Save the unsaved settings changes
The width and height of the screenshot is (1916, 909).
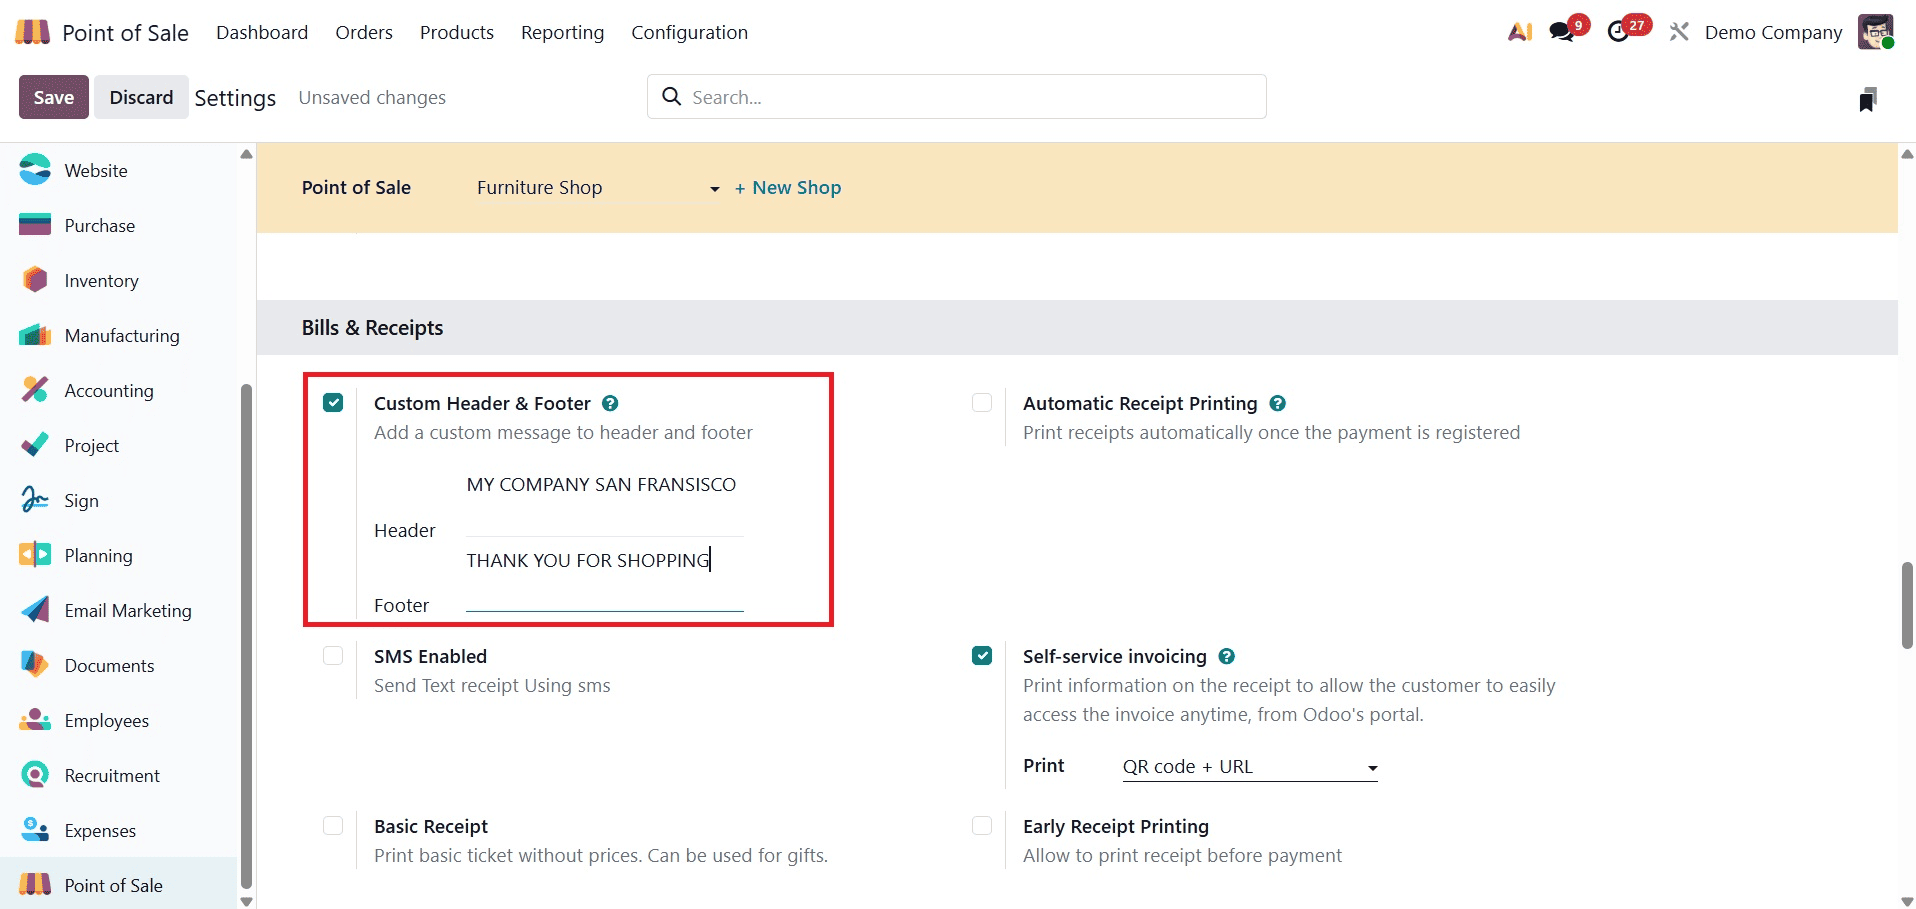[53, 96]
